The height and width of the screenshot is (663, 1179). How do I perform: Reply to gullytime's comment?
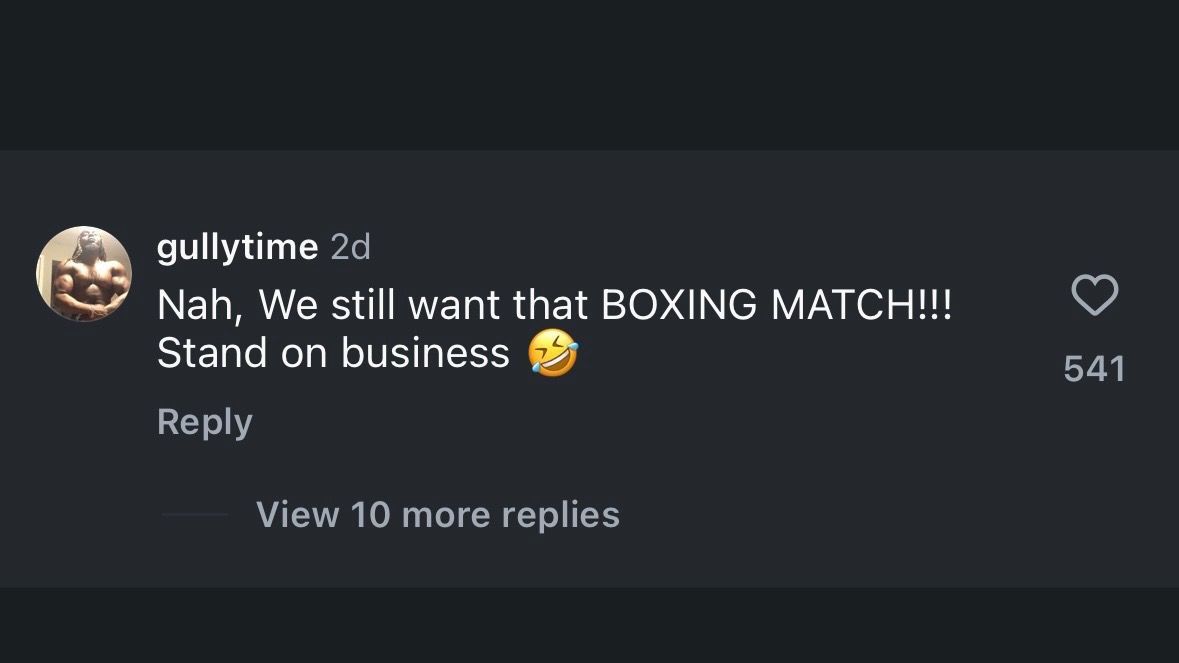204,422
